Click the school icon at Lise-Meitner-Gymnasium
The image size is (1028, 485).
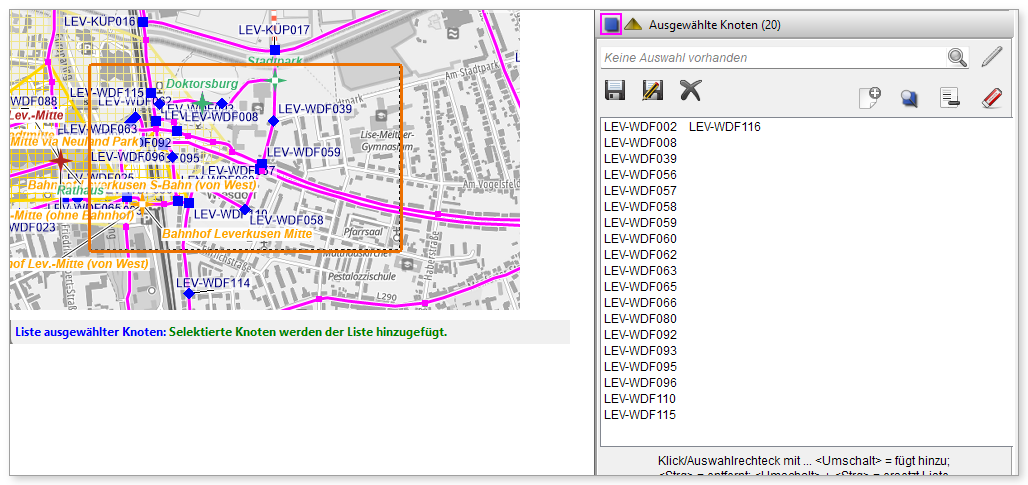[x=381, y=117]
